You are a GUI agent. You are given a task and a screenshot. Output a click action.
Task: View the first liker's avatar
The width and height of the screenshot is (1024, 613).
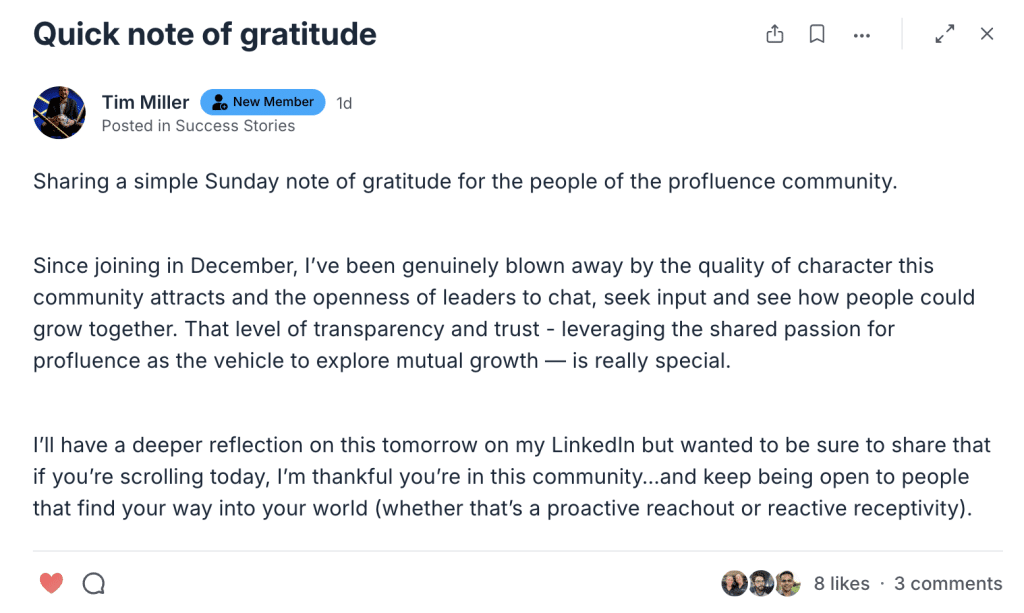[734, 583]
